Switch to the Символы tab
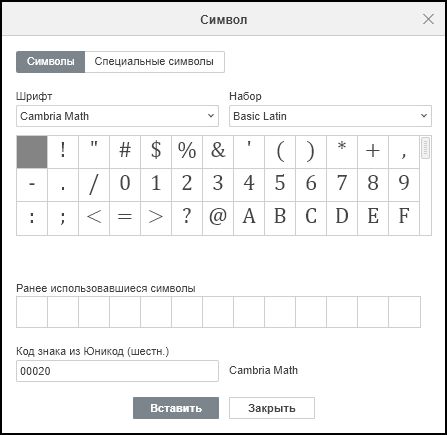The image size is (447, 435). coord(50,62)
